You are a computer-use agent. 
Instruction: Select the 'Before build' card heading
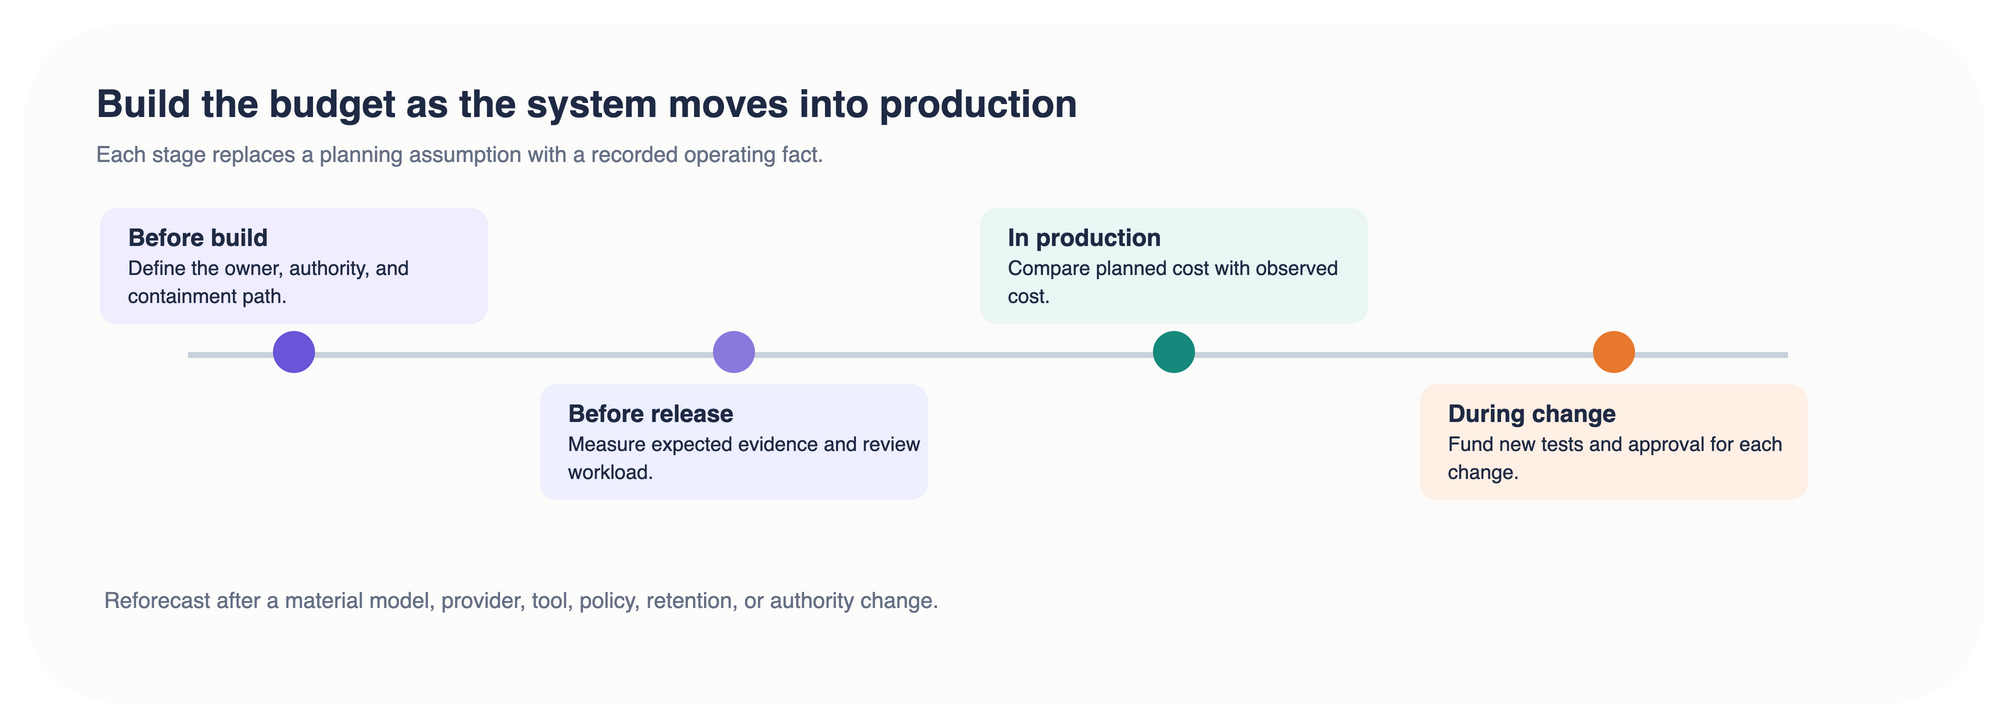tap(198, 238)
